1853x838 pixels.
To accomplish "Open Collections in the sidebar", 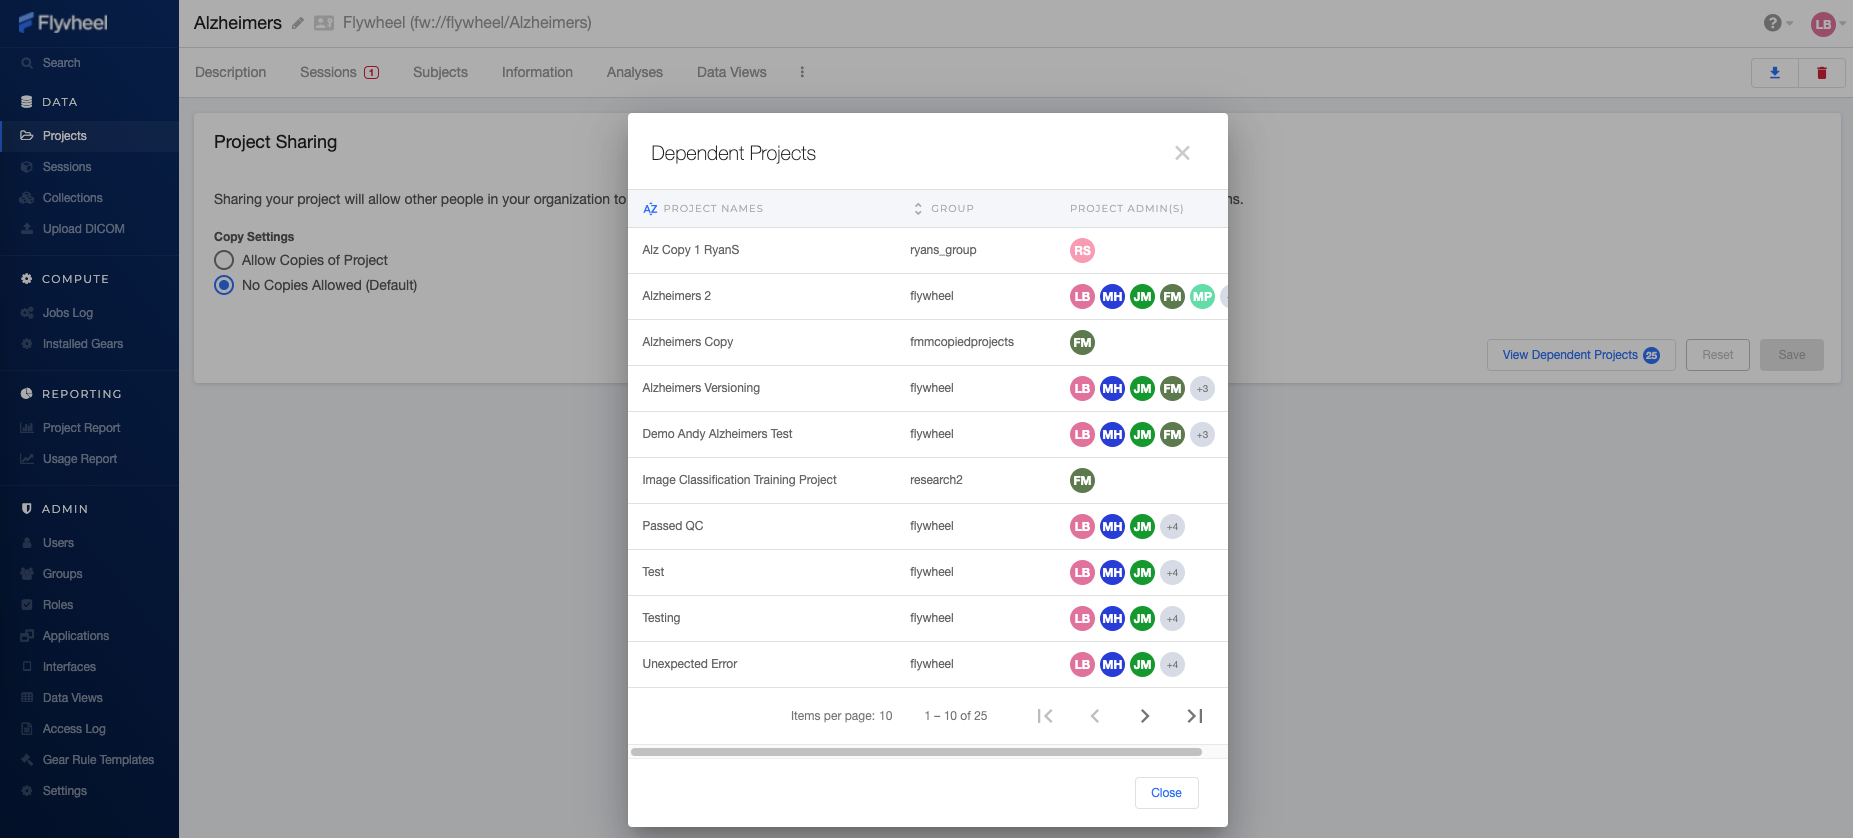I will [72, 198].
